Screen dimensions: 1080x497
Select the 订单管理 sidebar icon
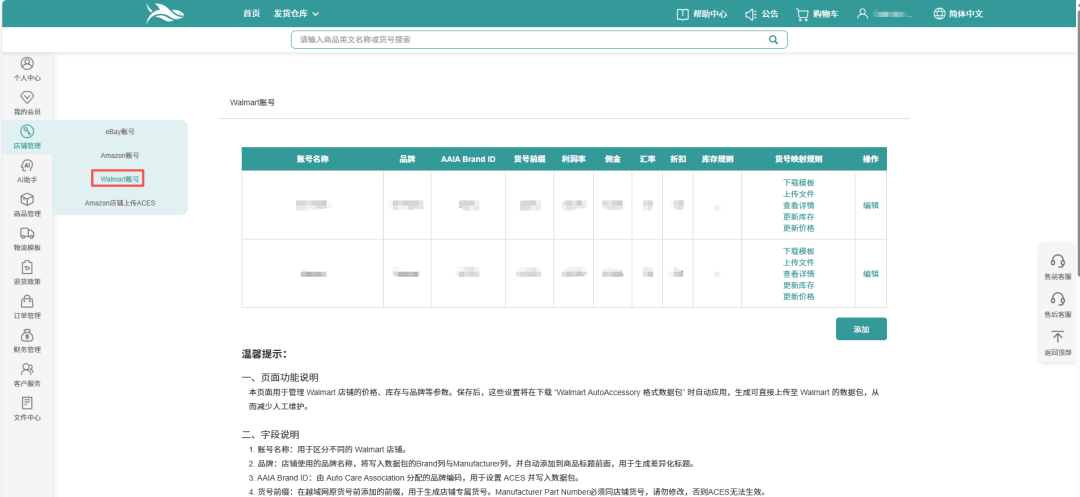(27, 302)
